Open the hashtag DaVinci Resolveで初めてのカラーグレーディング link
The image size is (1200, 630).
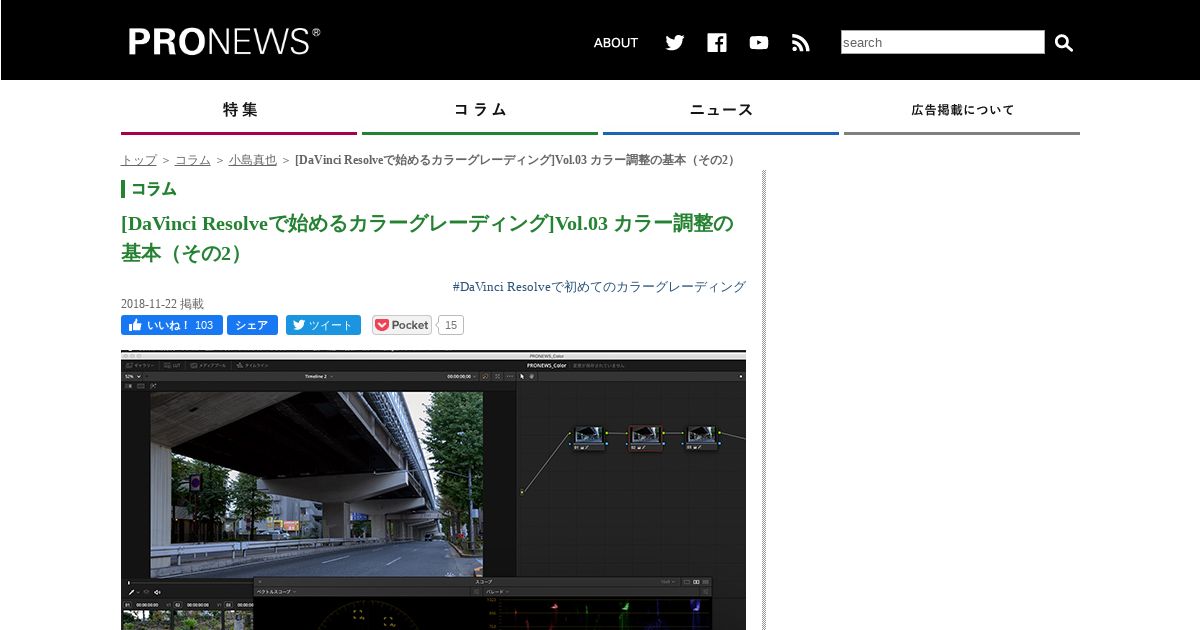pos(599,287)
